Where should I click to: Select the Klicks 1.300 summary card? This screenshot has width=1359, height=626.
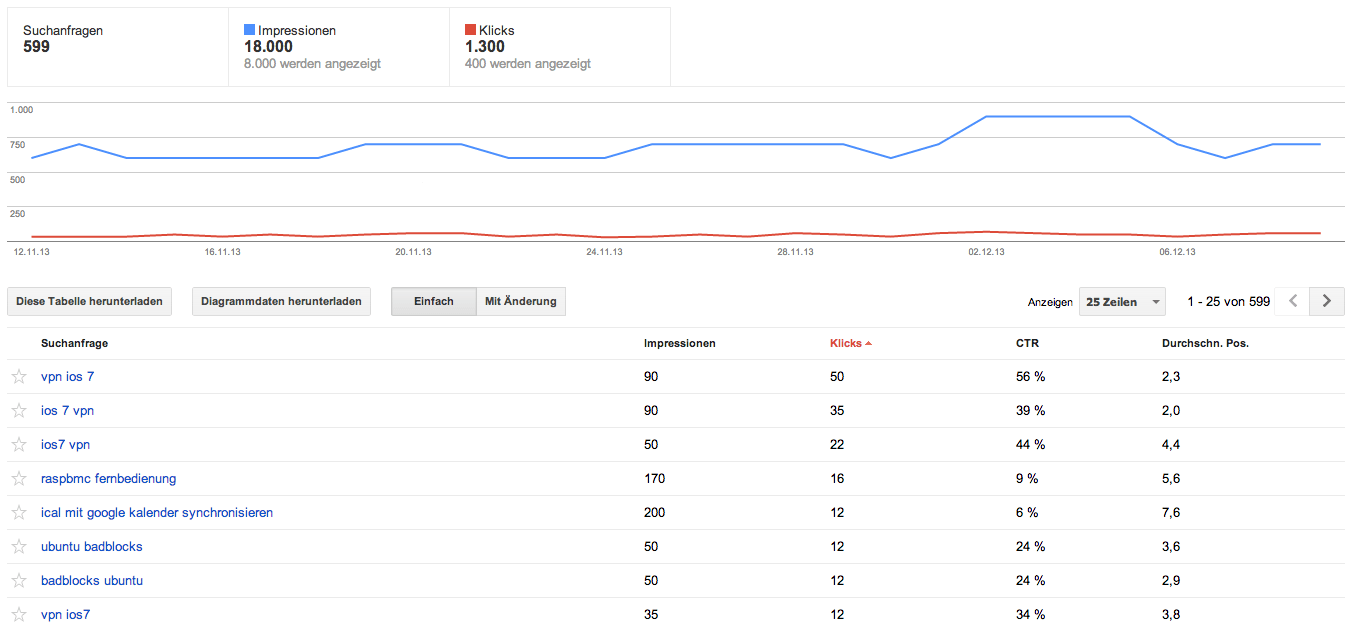pyautogui.click(x=560, y=47)
